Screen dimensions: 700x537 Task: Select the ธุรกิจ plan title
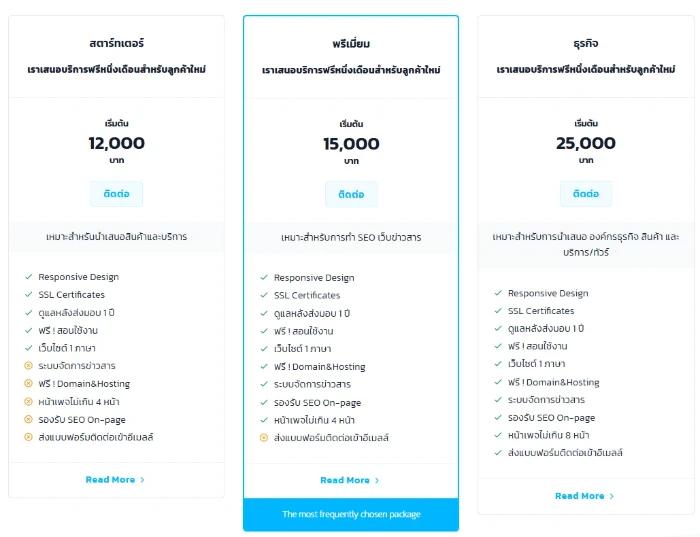[x=586, y=43]
